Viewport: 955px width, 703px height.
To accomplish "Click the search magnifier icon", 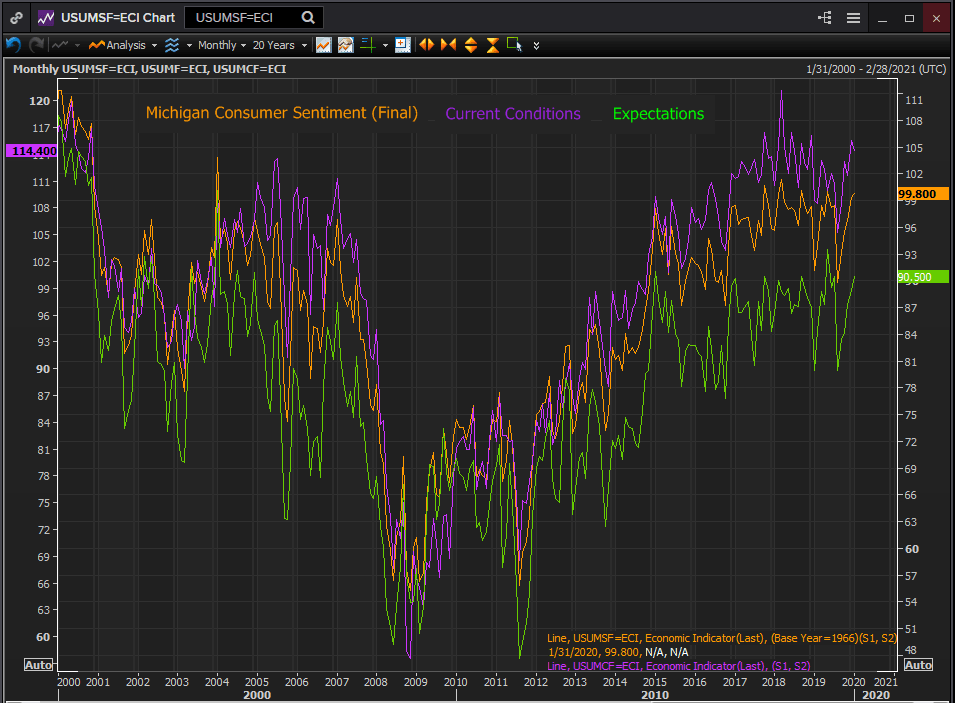I will (x=308, y=17).
